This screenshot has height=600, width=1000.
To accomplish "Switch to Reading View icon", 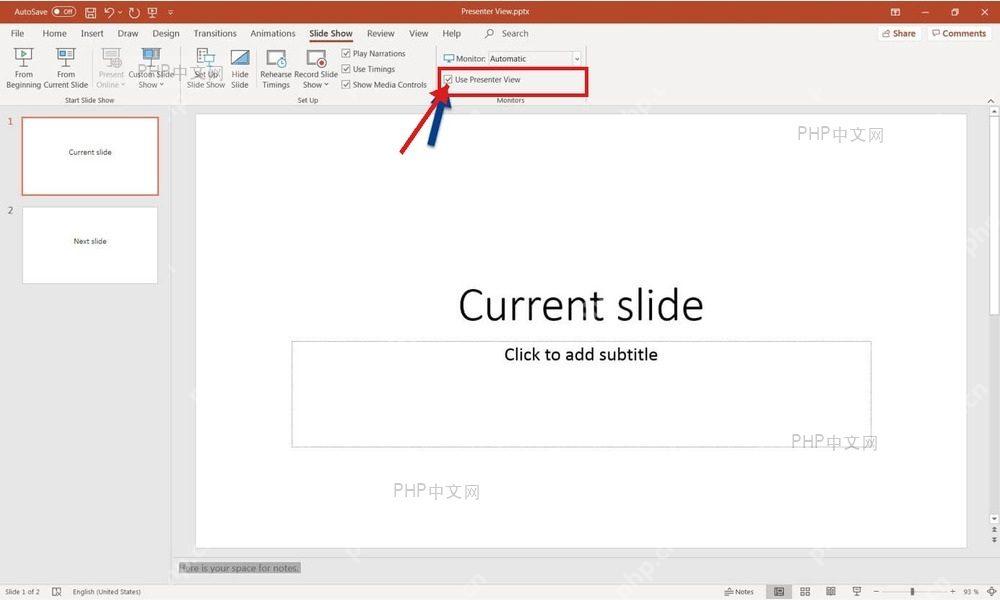I will [830, 592].
